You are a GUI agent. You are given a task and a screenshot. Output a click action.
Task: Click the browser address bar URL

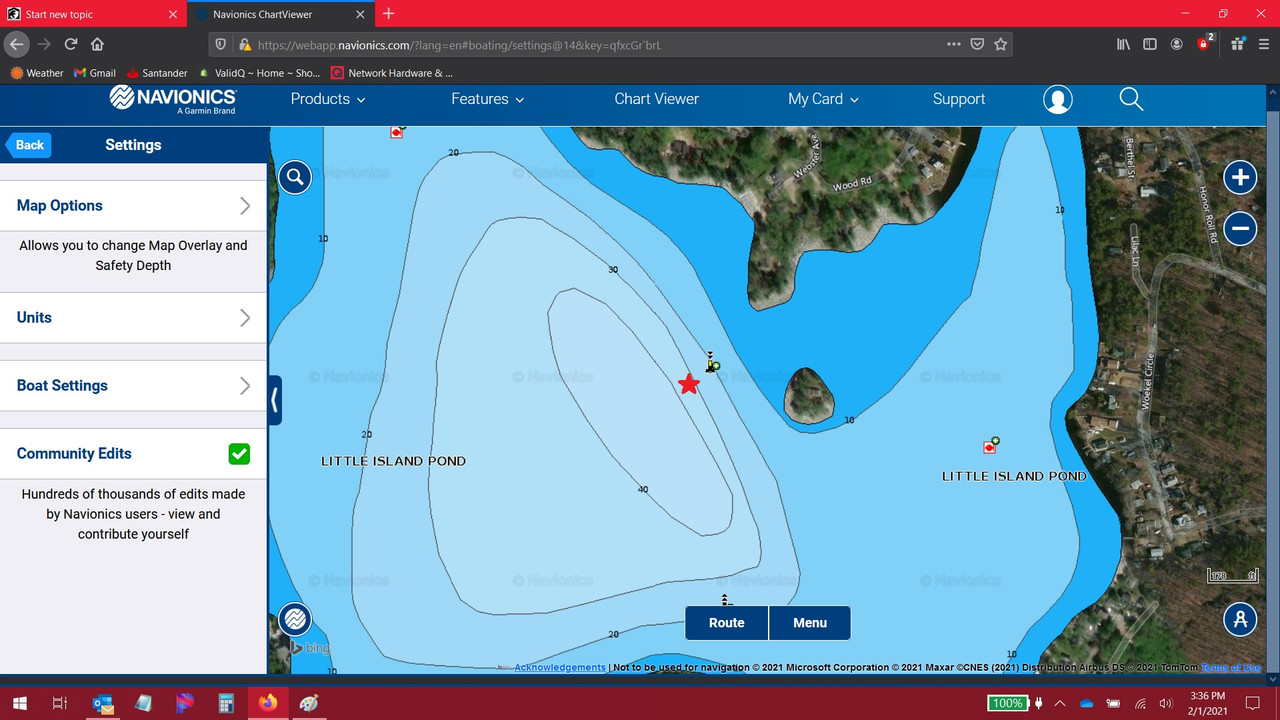click(x=460, y=45)
